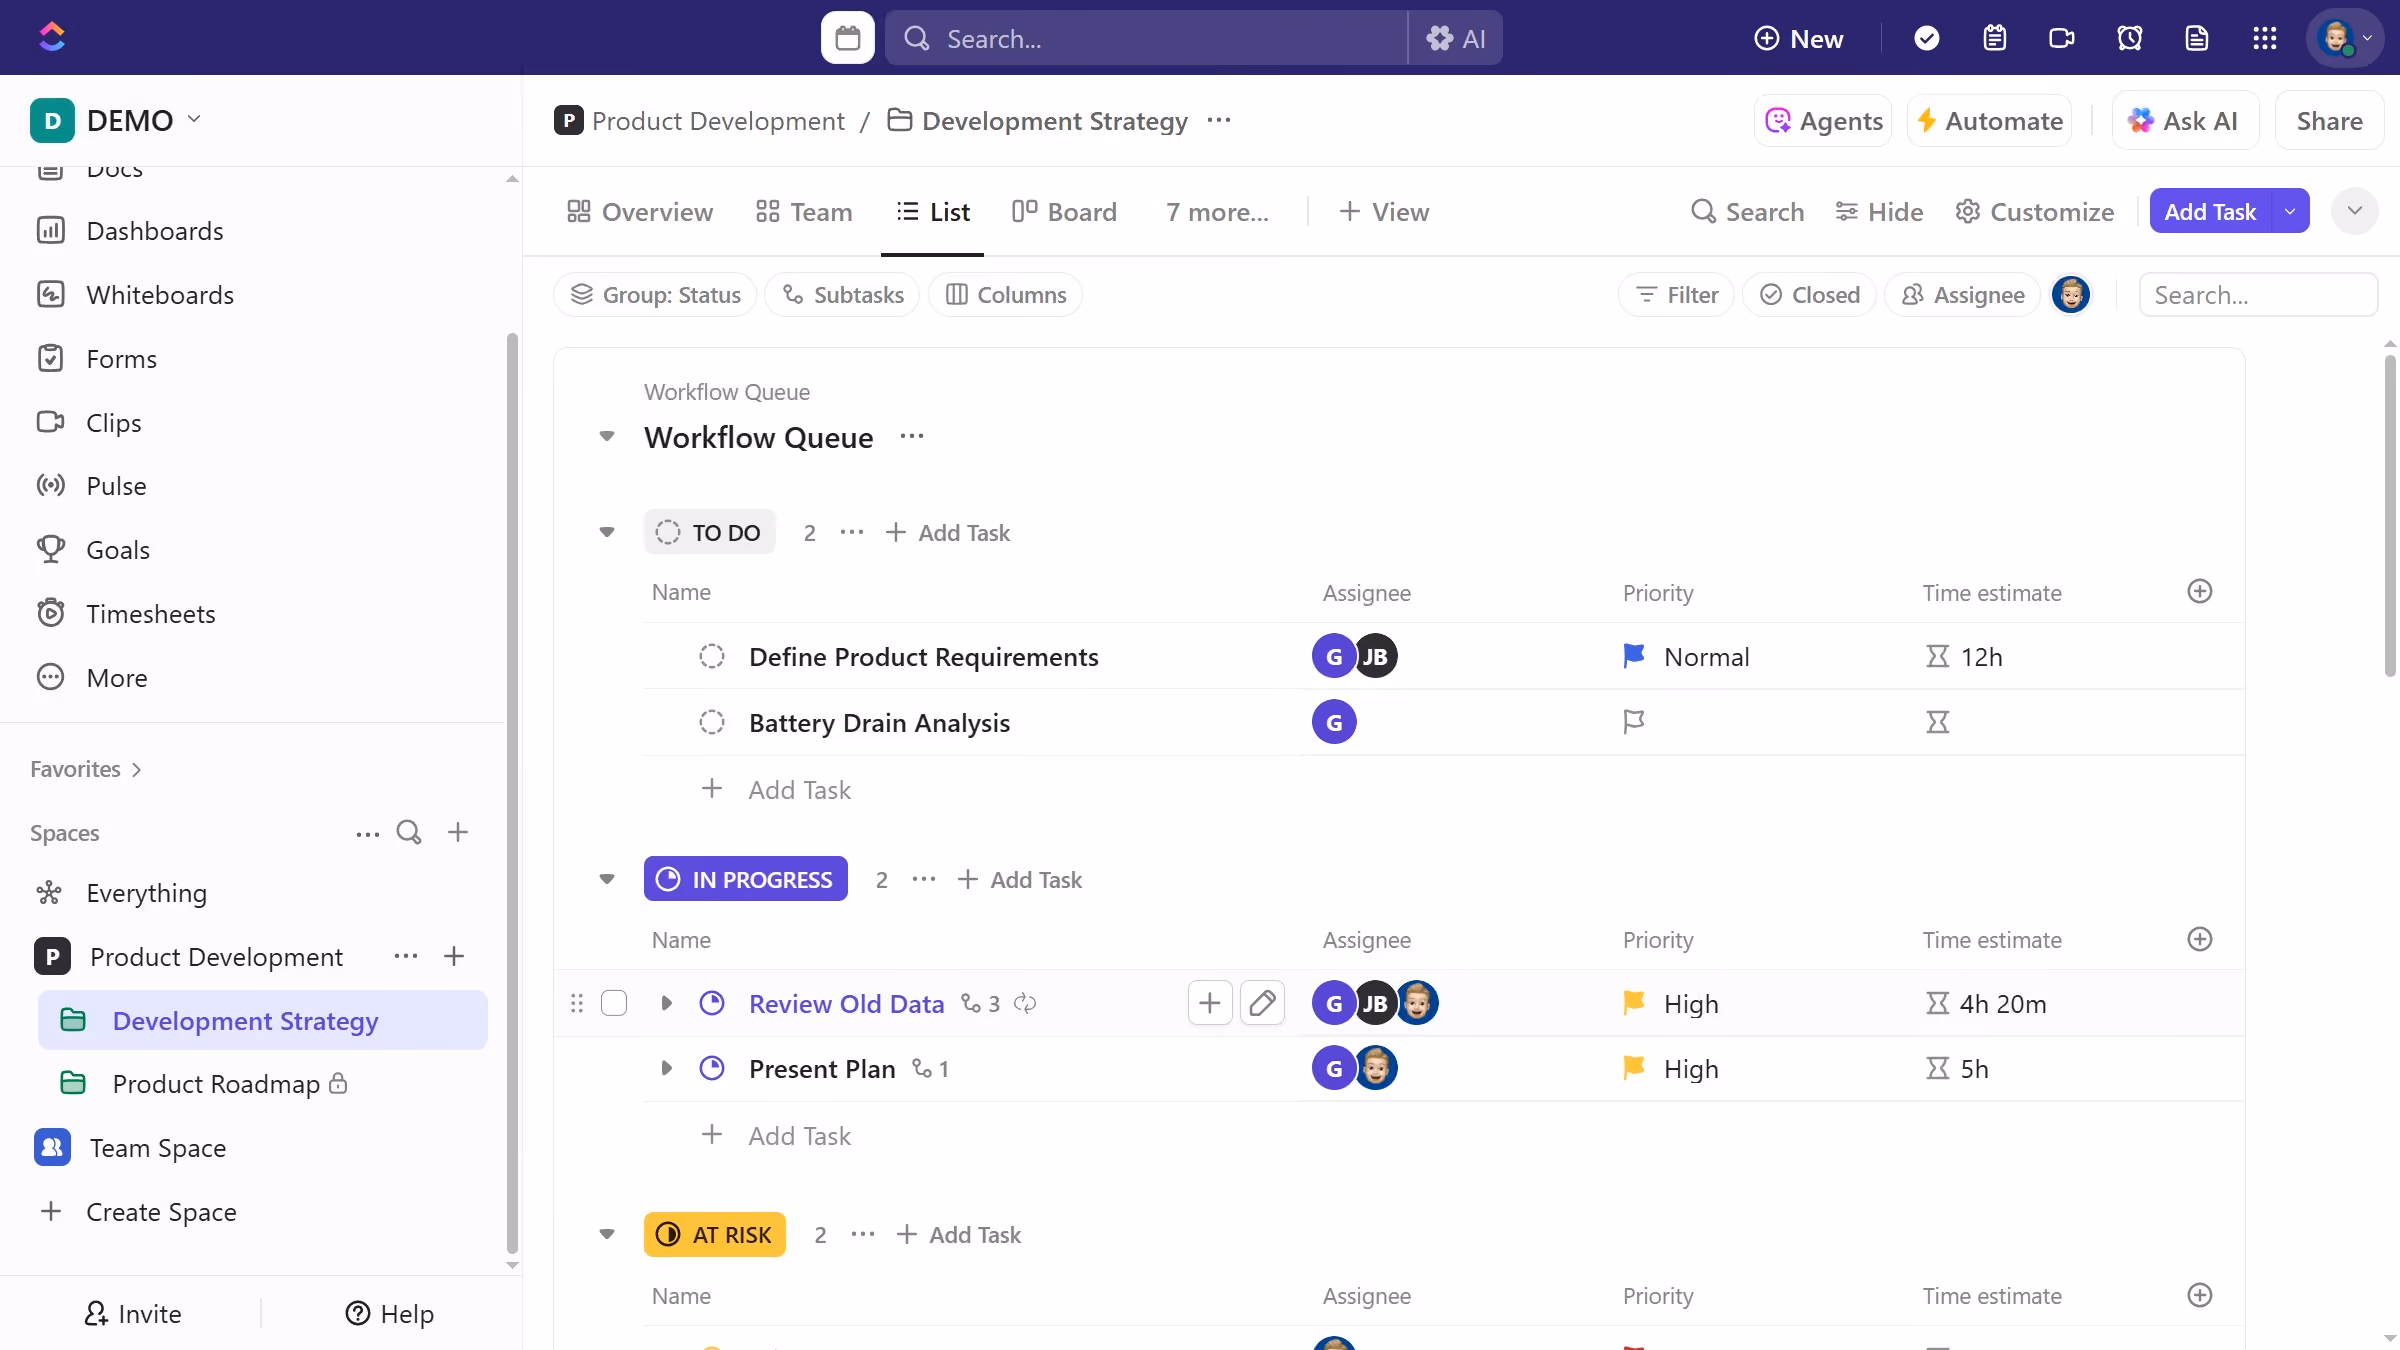Open the docs page icon in top bar

coord(2196,38)
